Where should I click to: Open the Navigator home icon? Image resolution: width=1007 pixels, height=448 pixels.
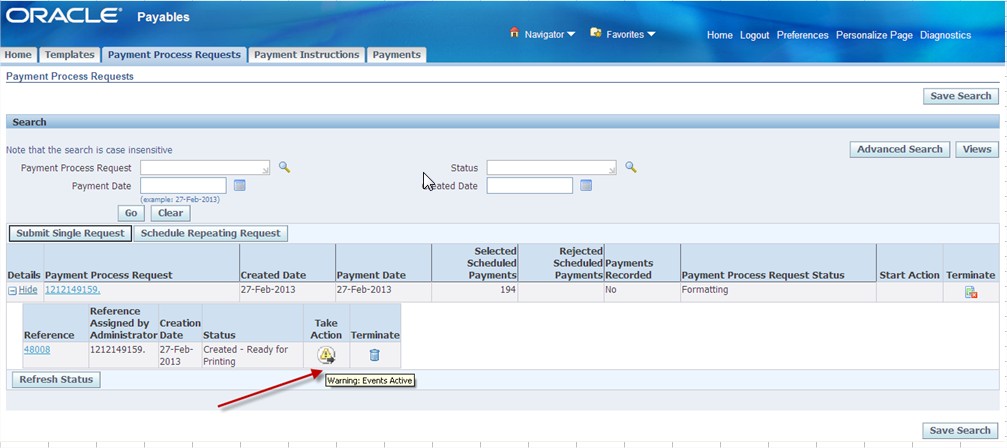514,33
